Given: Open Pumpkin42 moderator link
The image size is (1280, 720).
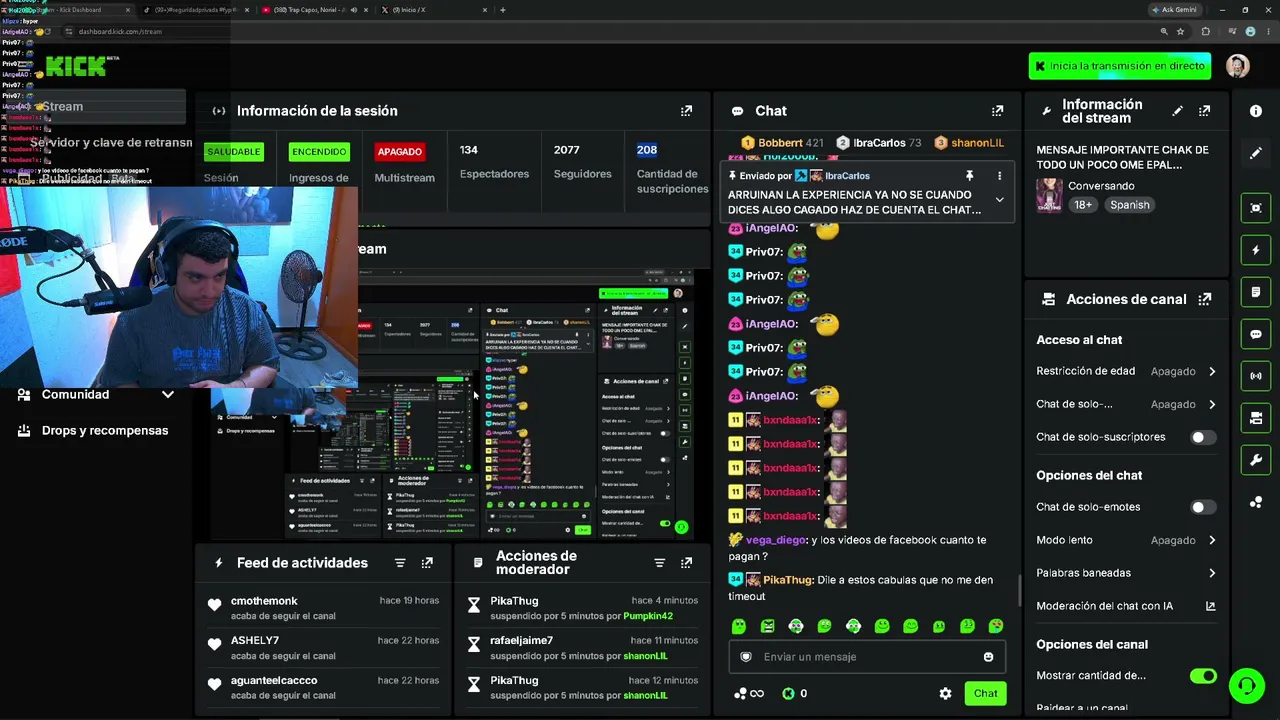Looking at the screenshot, I should [648, 616].
